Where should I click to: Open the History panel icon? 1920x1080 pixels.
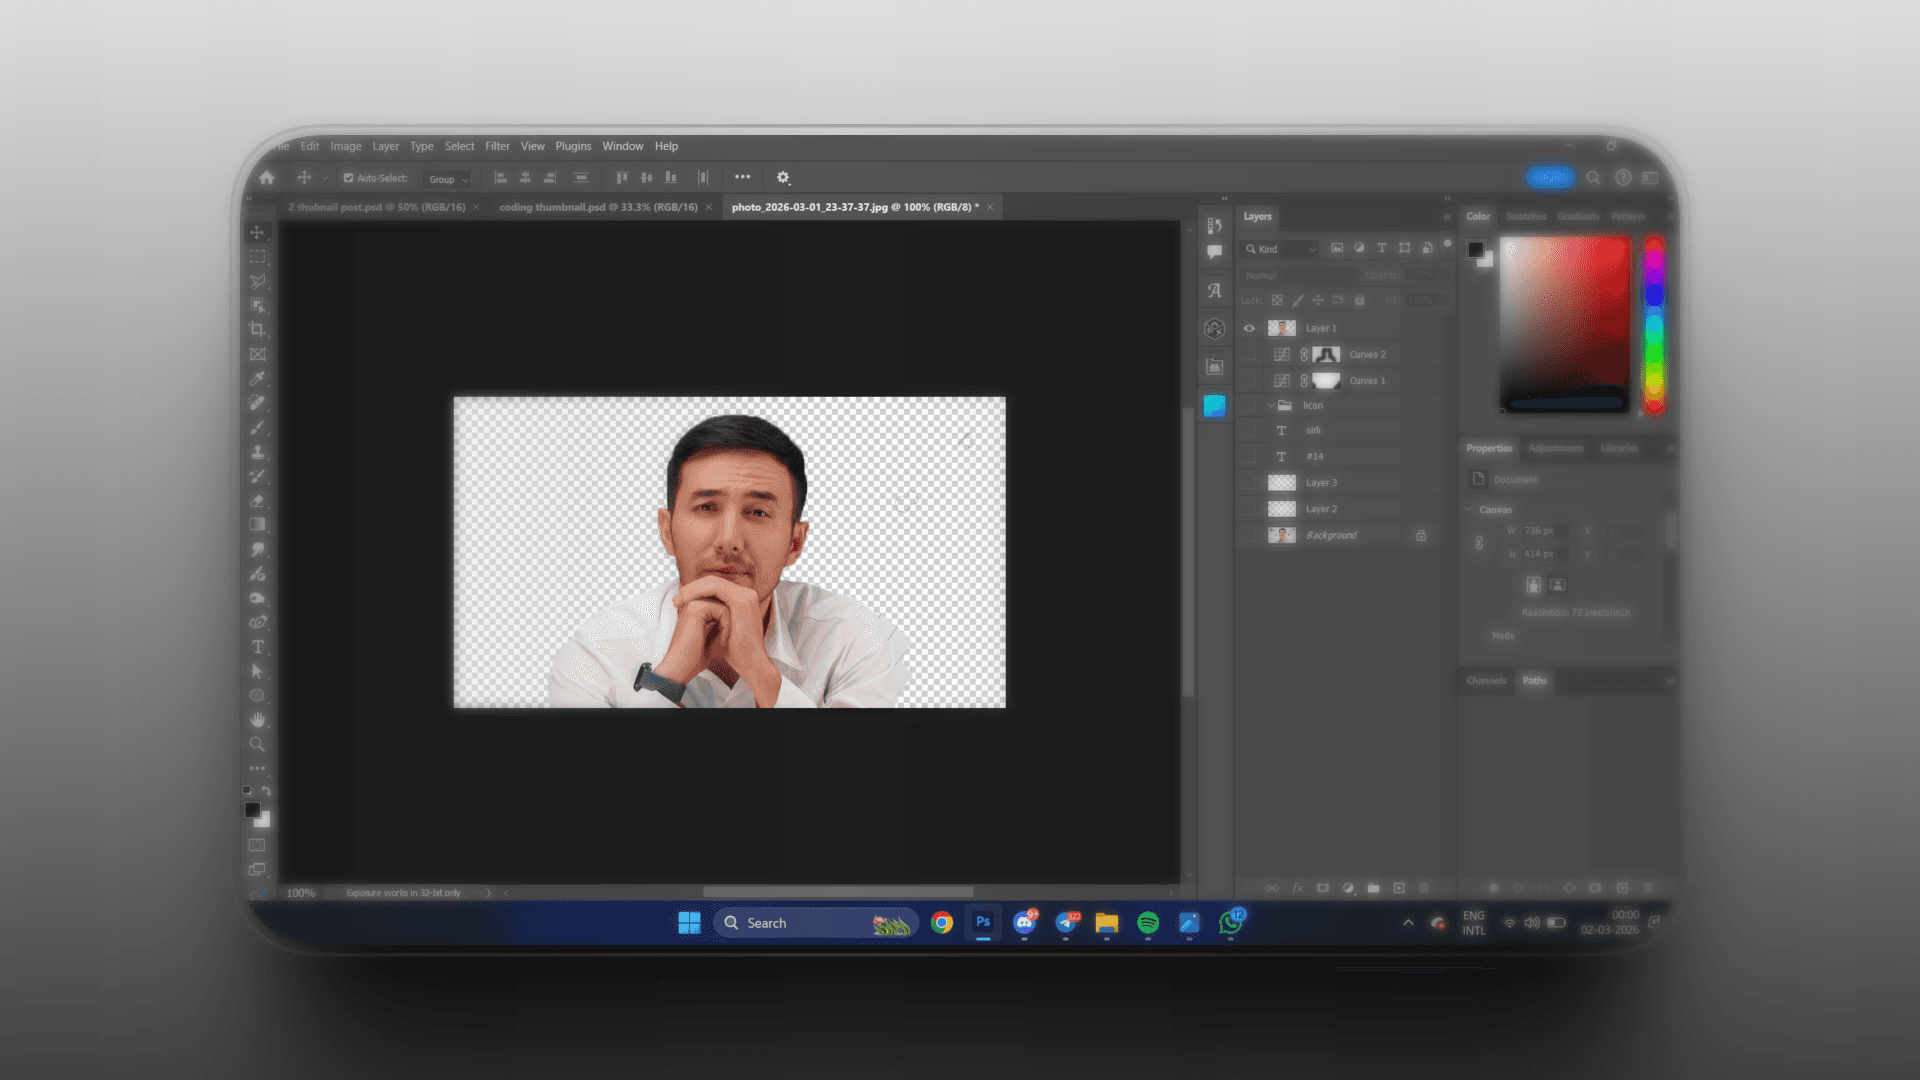click(x=1214, y=226)
